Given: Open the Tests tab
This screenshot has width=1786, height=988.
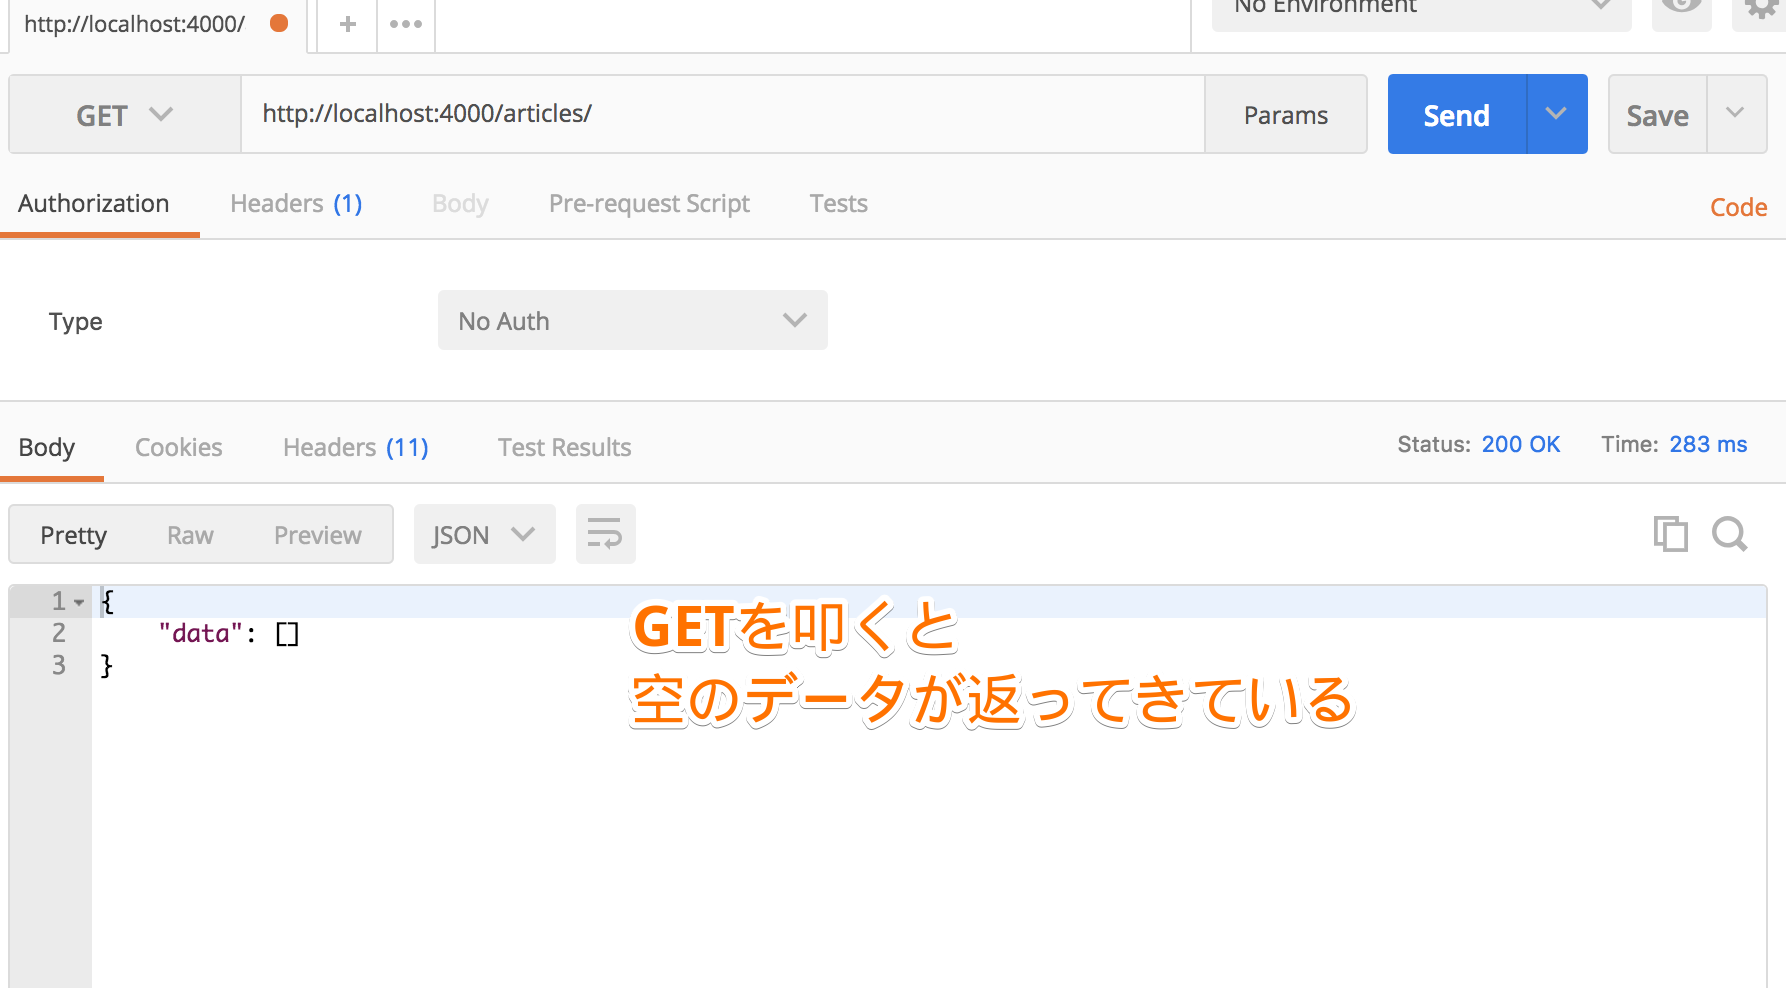Looking at the screenshot, I should [x=838, y=204].
